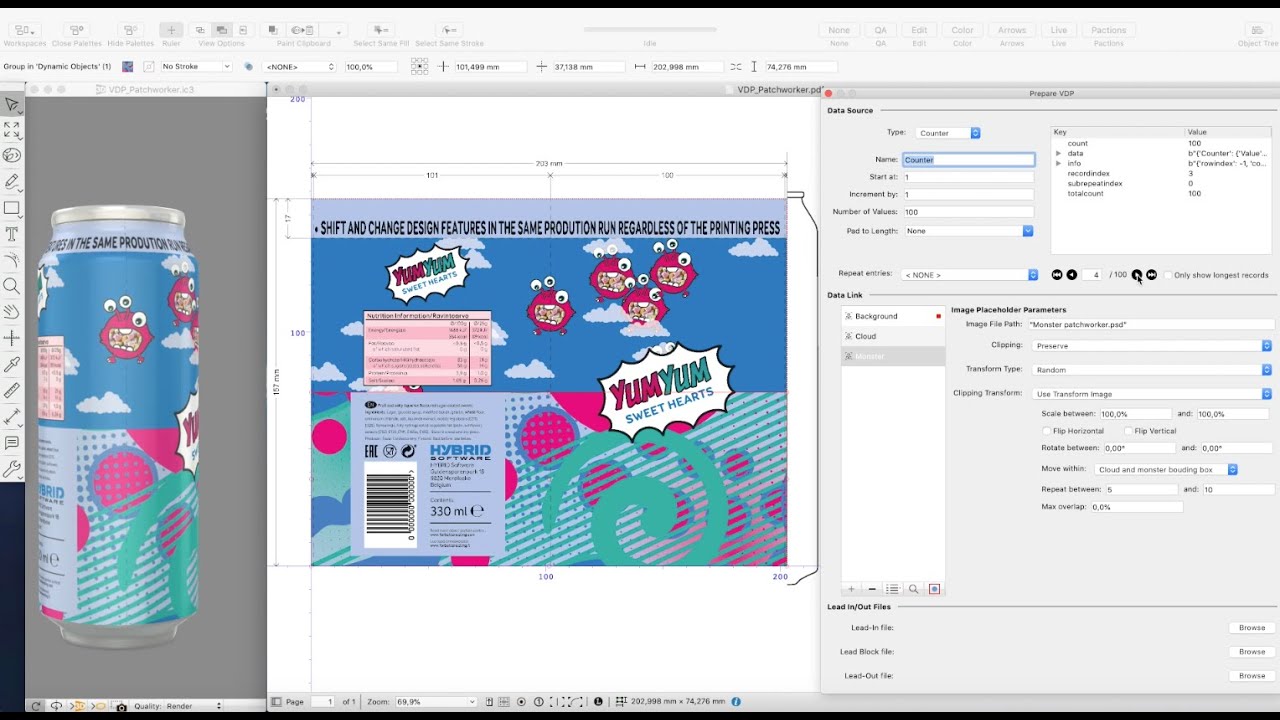Select the text tool in tool palette
This screenshot has width=1280, height=720.
[12, 234]
